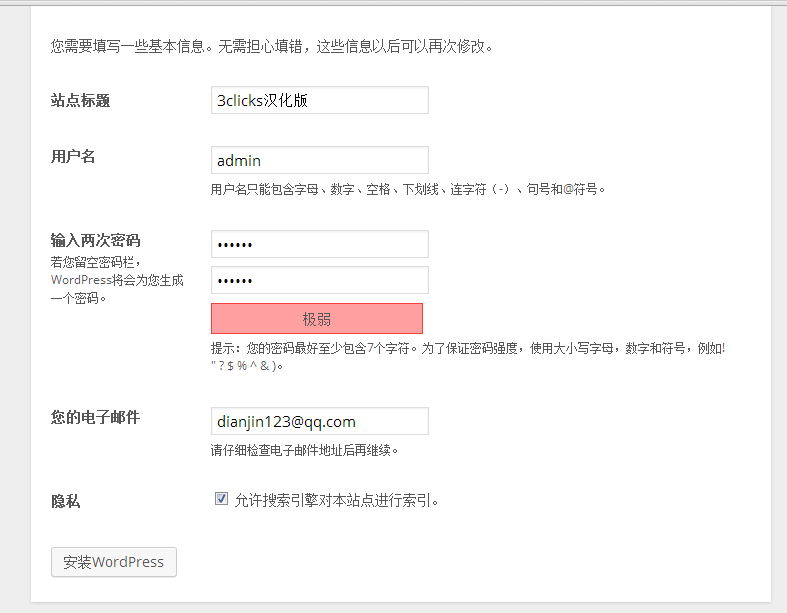Viewport: 787px width, 613px height.
Task: Click the 用户名 field label
Action: 73,156
